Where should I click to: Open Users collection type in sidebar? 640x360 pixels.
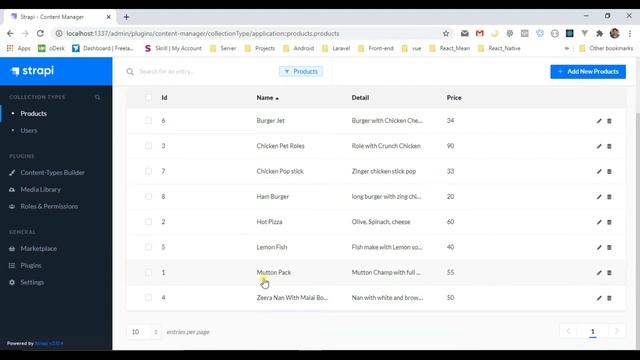[29, 131]
